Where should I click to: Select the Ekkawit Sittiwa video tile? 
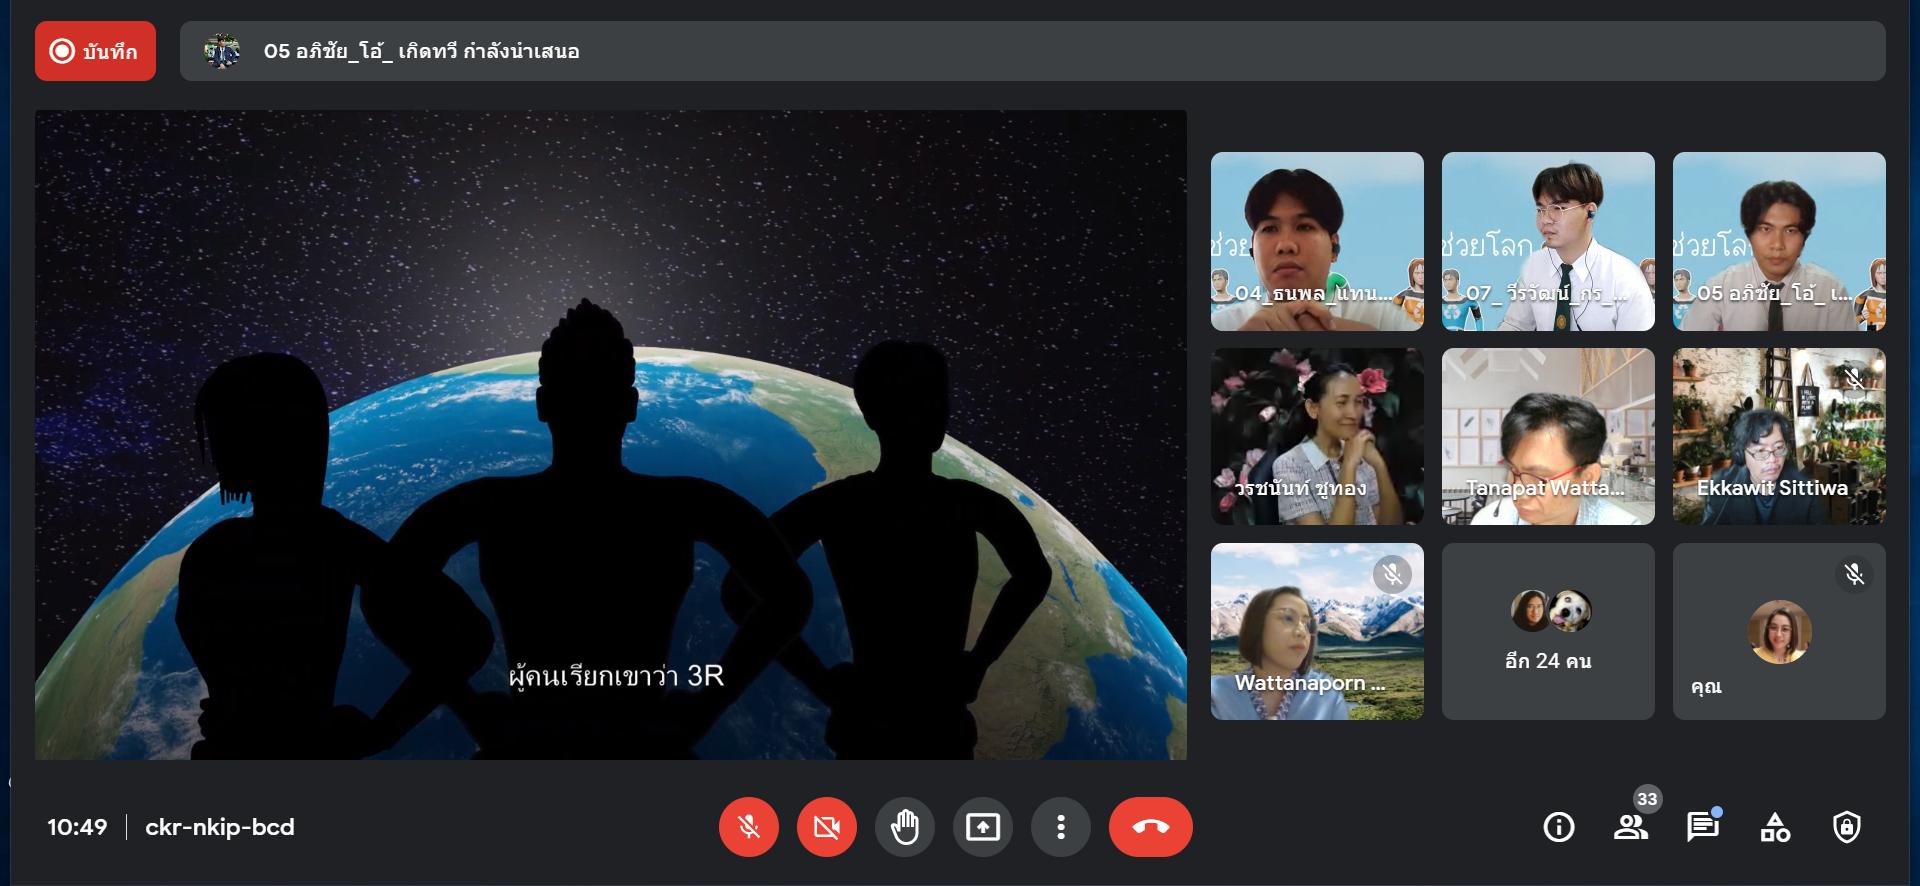click(1779, 436)
